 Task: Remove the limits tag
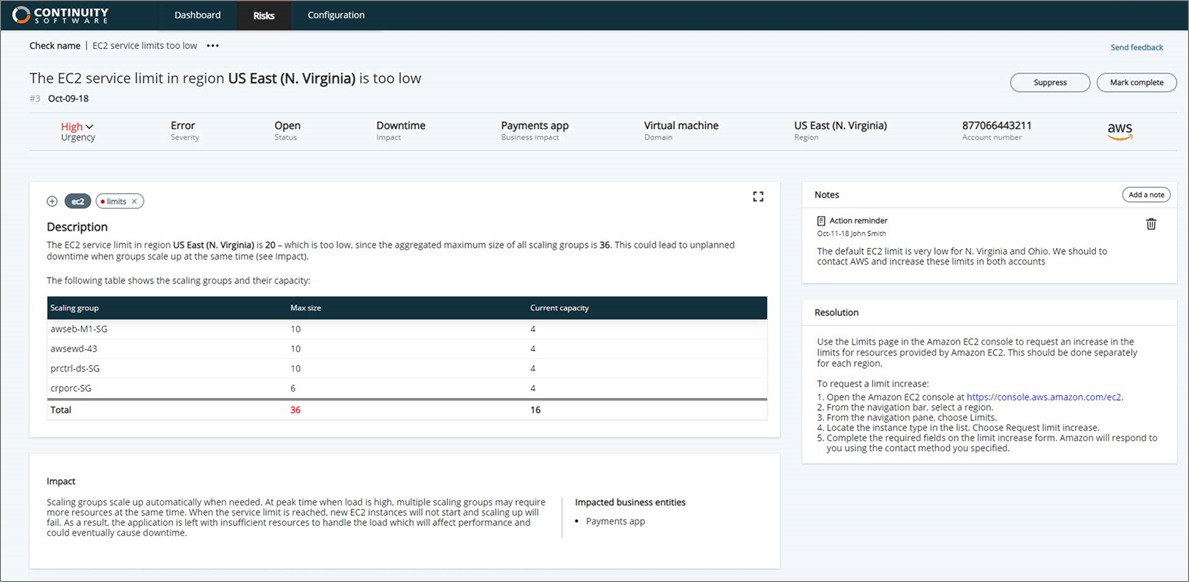pyautogui.click(x=134, y=201)
